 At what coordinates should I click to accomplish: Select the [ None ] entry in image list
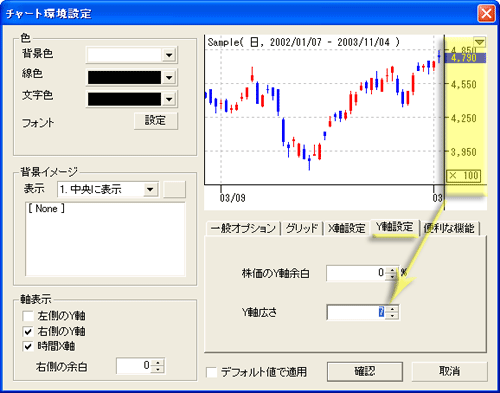pos(46,209)
